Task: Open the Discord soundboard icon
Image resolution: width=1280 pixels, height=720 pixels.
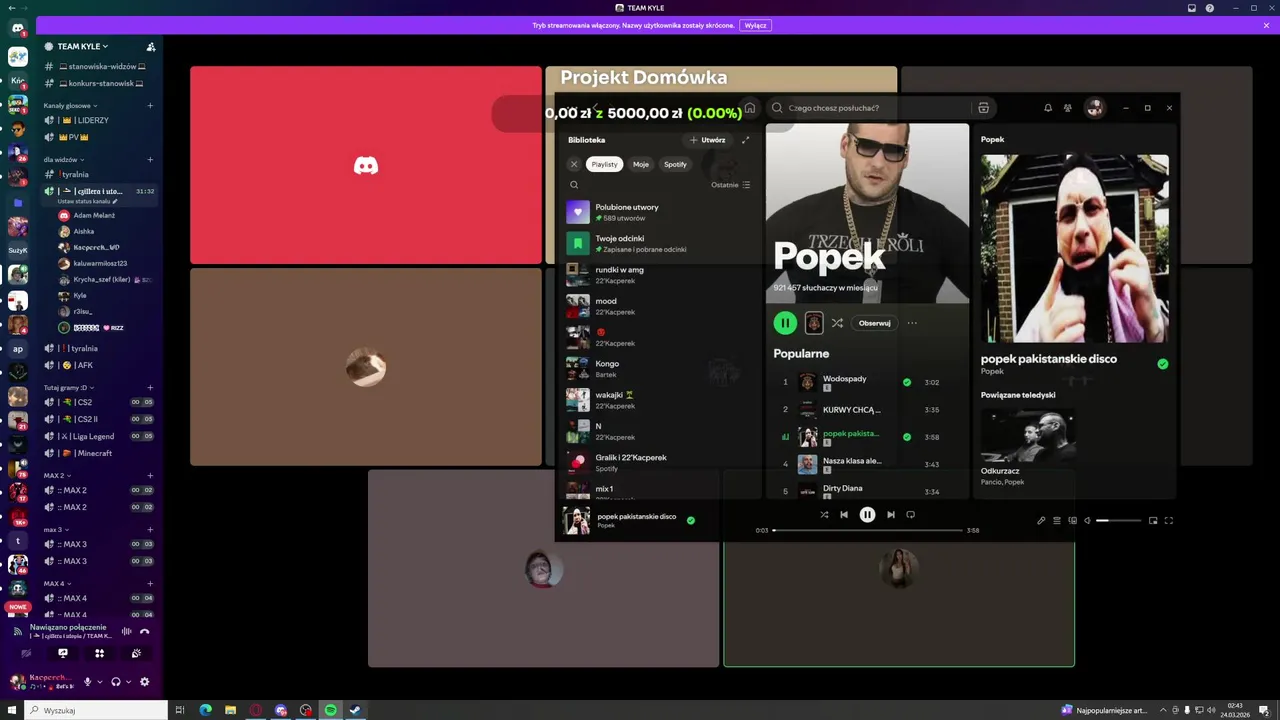Action: tap(136, 653)
